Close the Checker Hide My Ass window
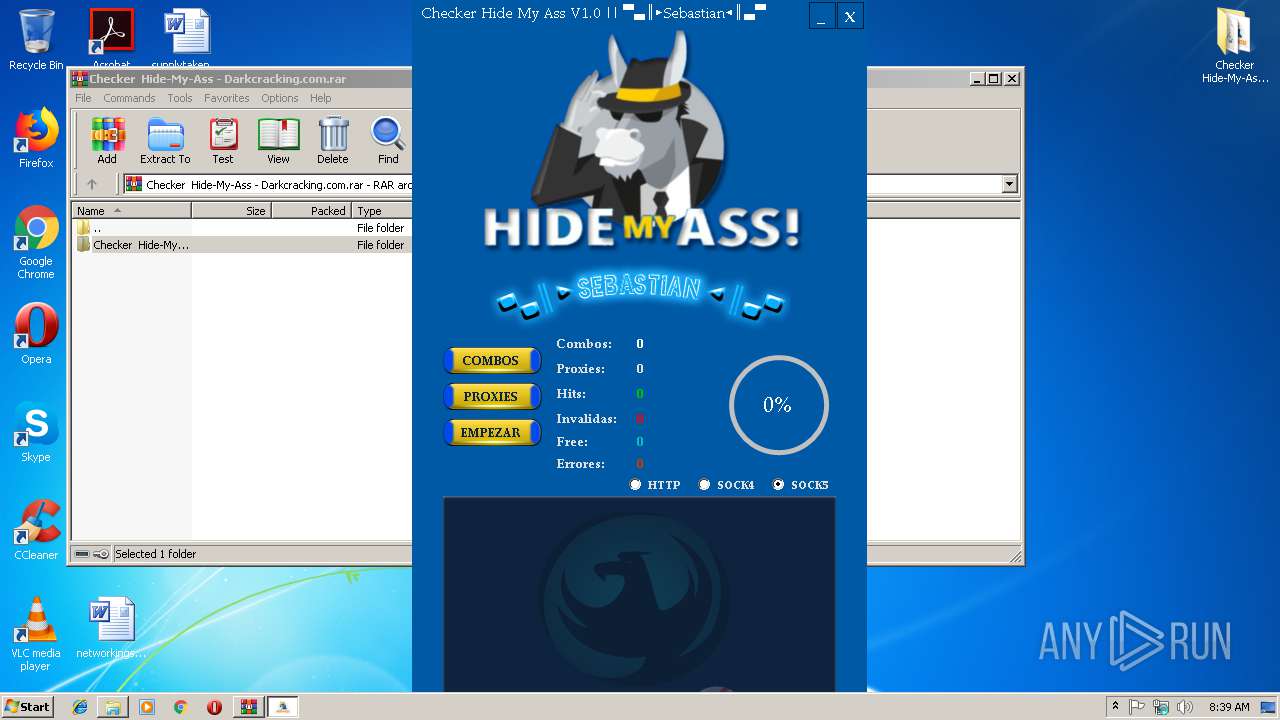 click(x=850, y=16)
